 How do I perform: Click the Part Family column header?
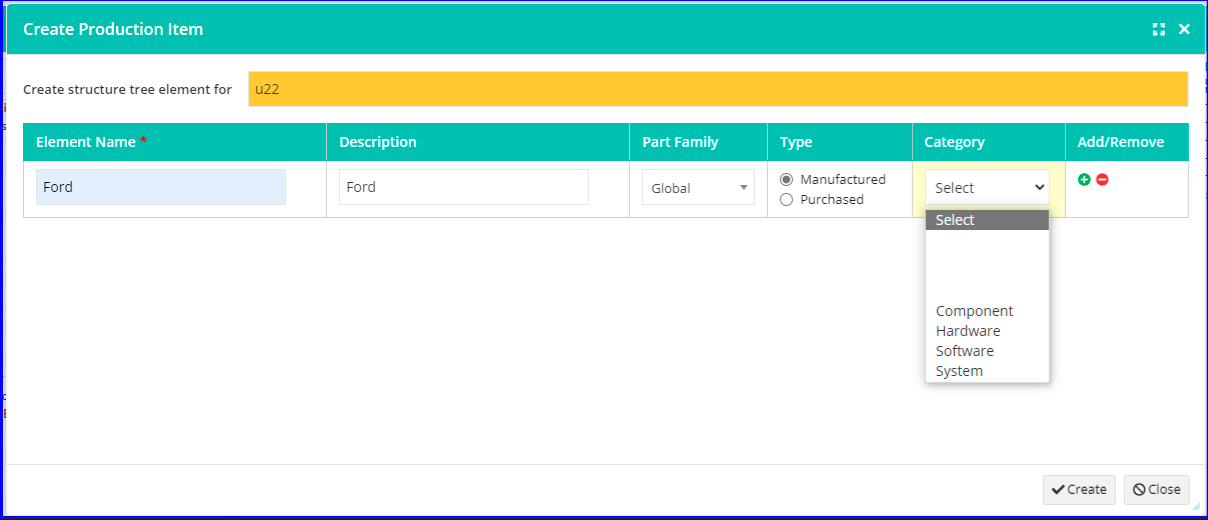(x=698, y=142)
